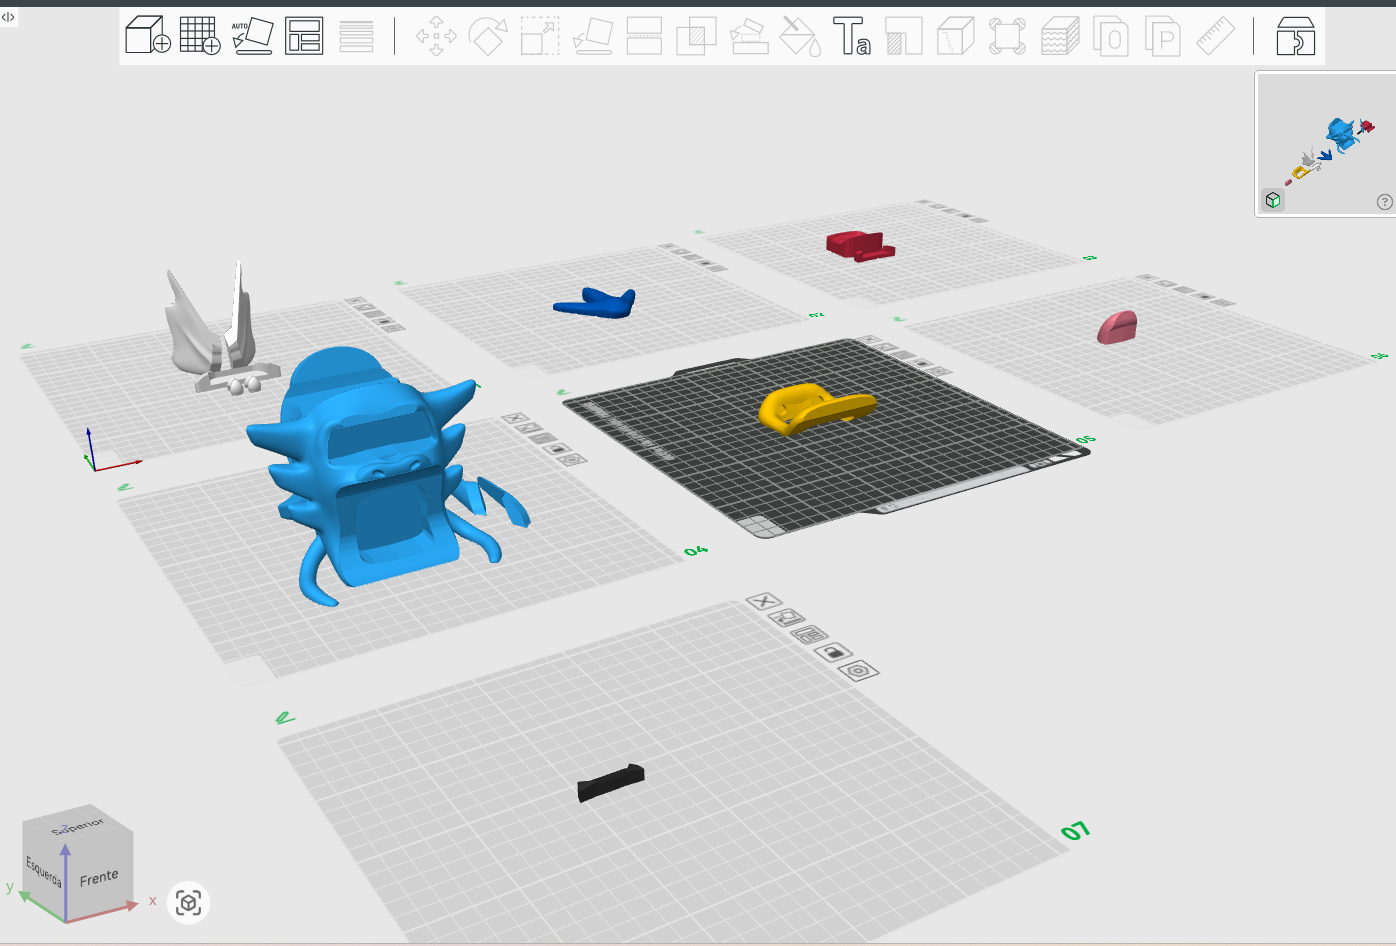Remove plate 07 with its X icon
The height and width of the screenshot is (946, 1396).
pyautogui.click(x=763, y=601)
